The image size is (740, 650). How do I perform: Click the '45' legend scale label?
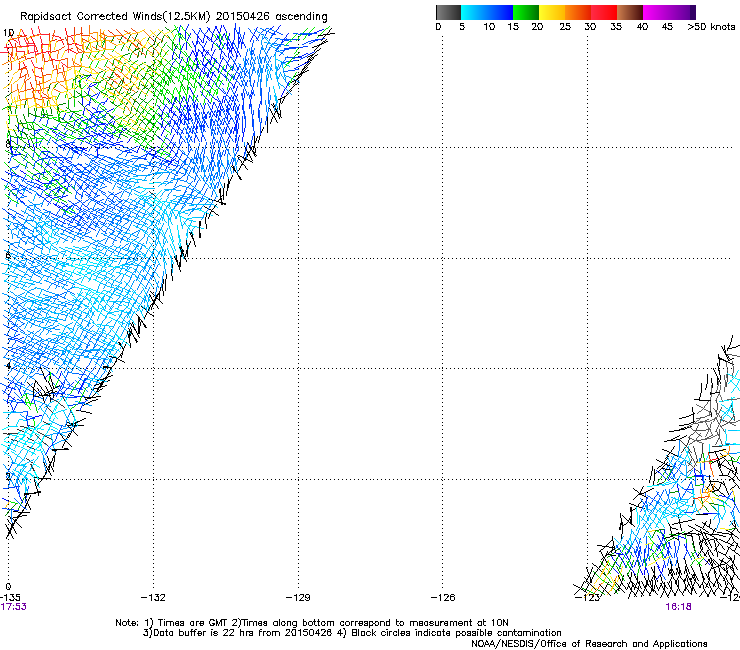coord(667,27)
